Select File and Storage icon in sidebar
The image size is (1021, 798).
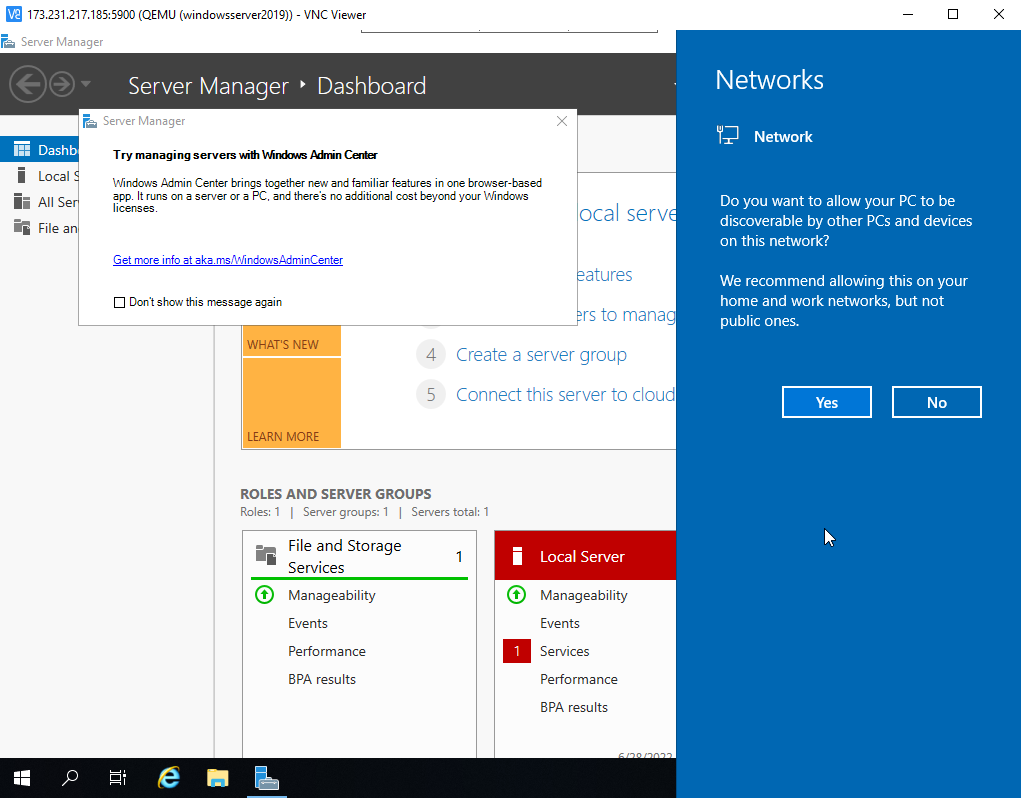22,228
